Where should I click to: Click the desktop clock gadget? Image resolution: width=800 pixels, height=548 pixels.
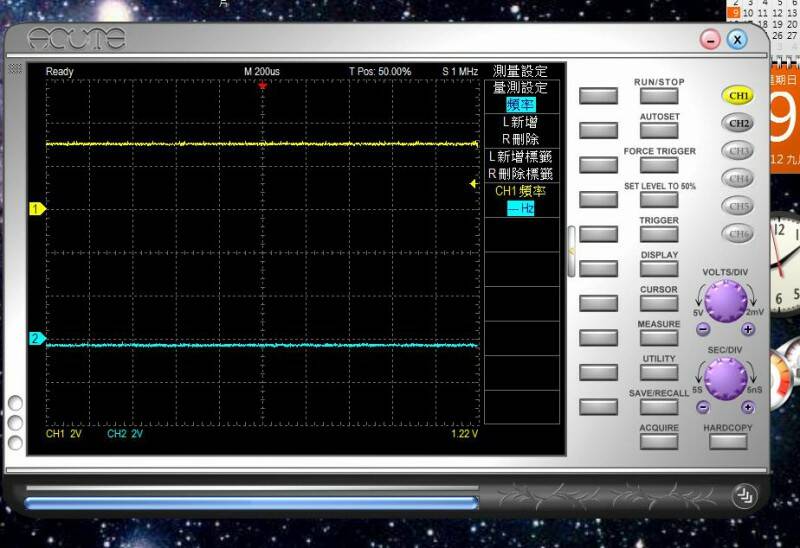[x=785, y=264]
